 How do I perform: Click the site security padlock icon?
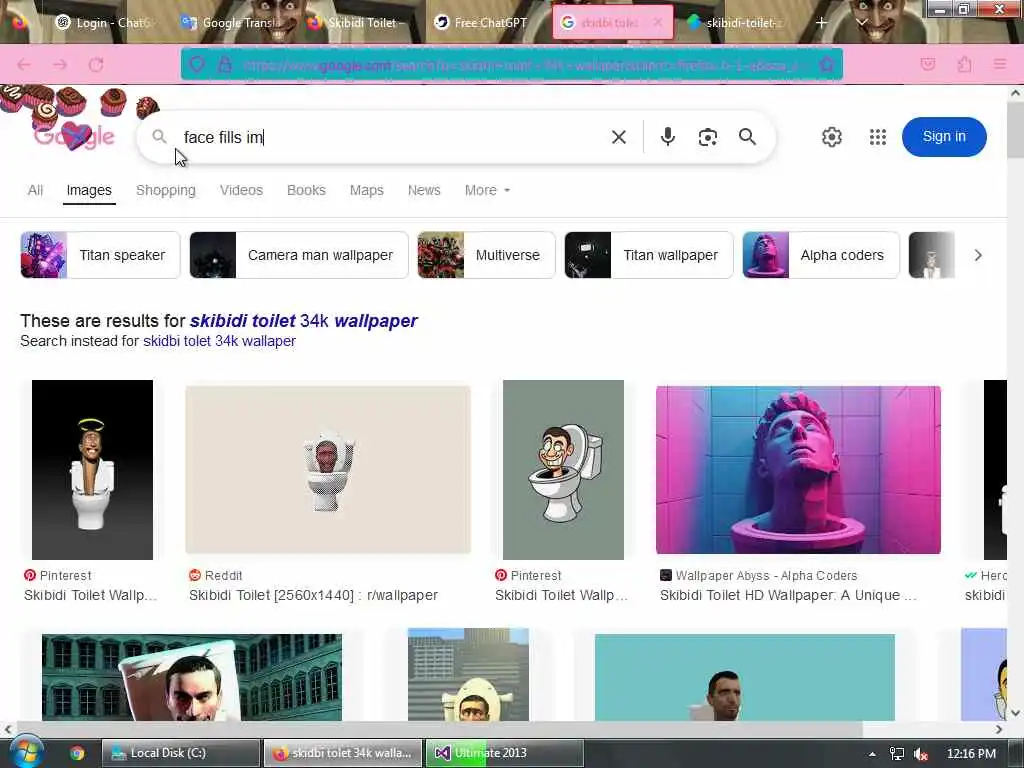(225, 64)
